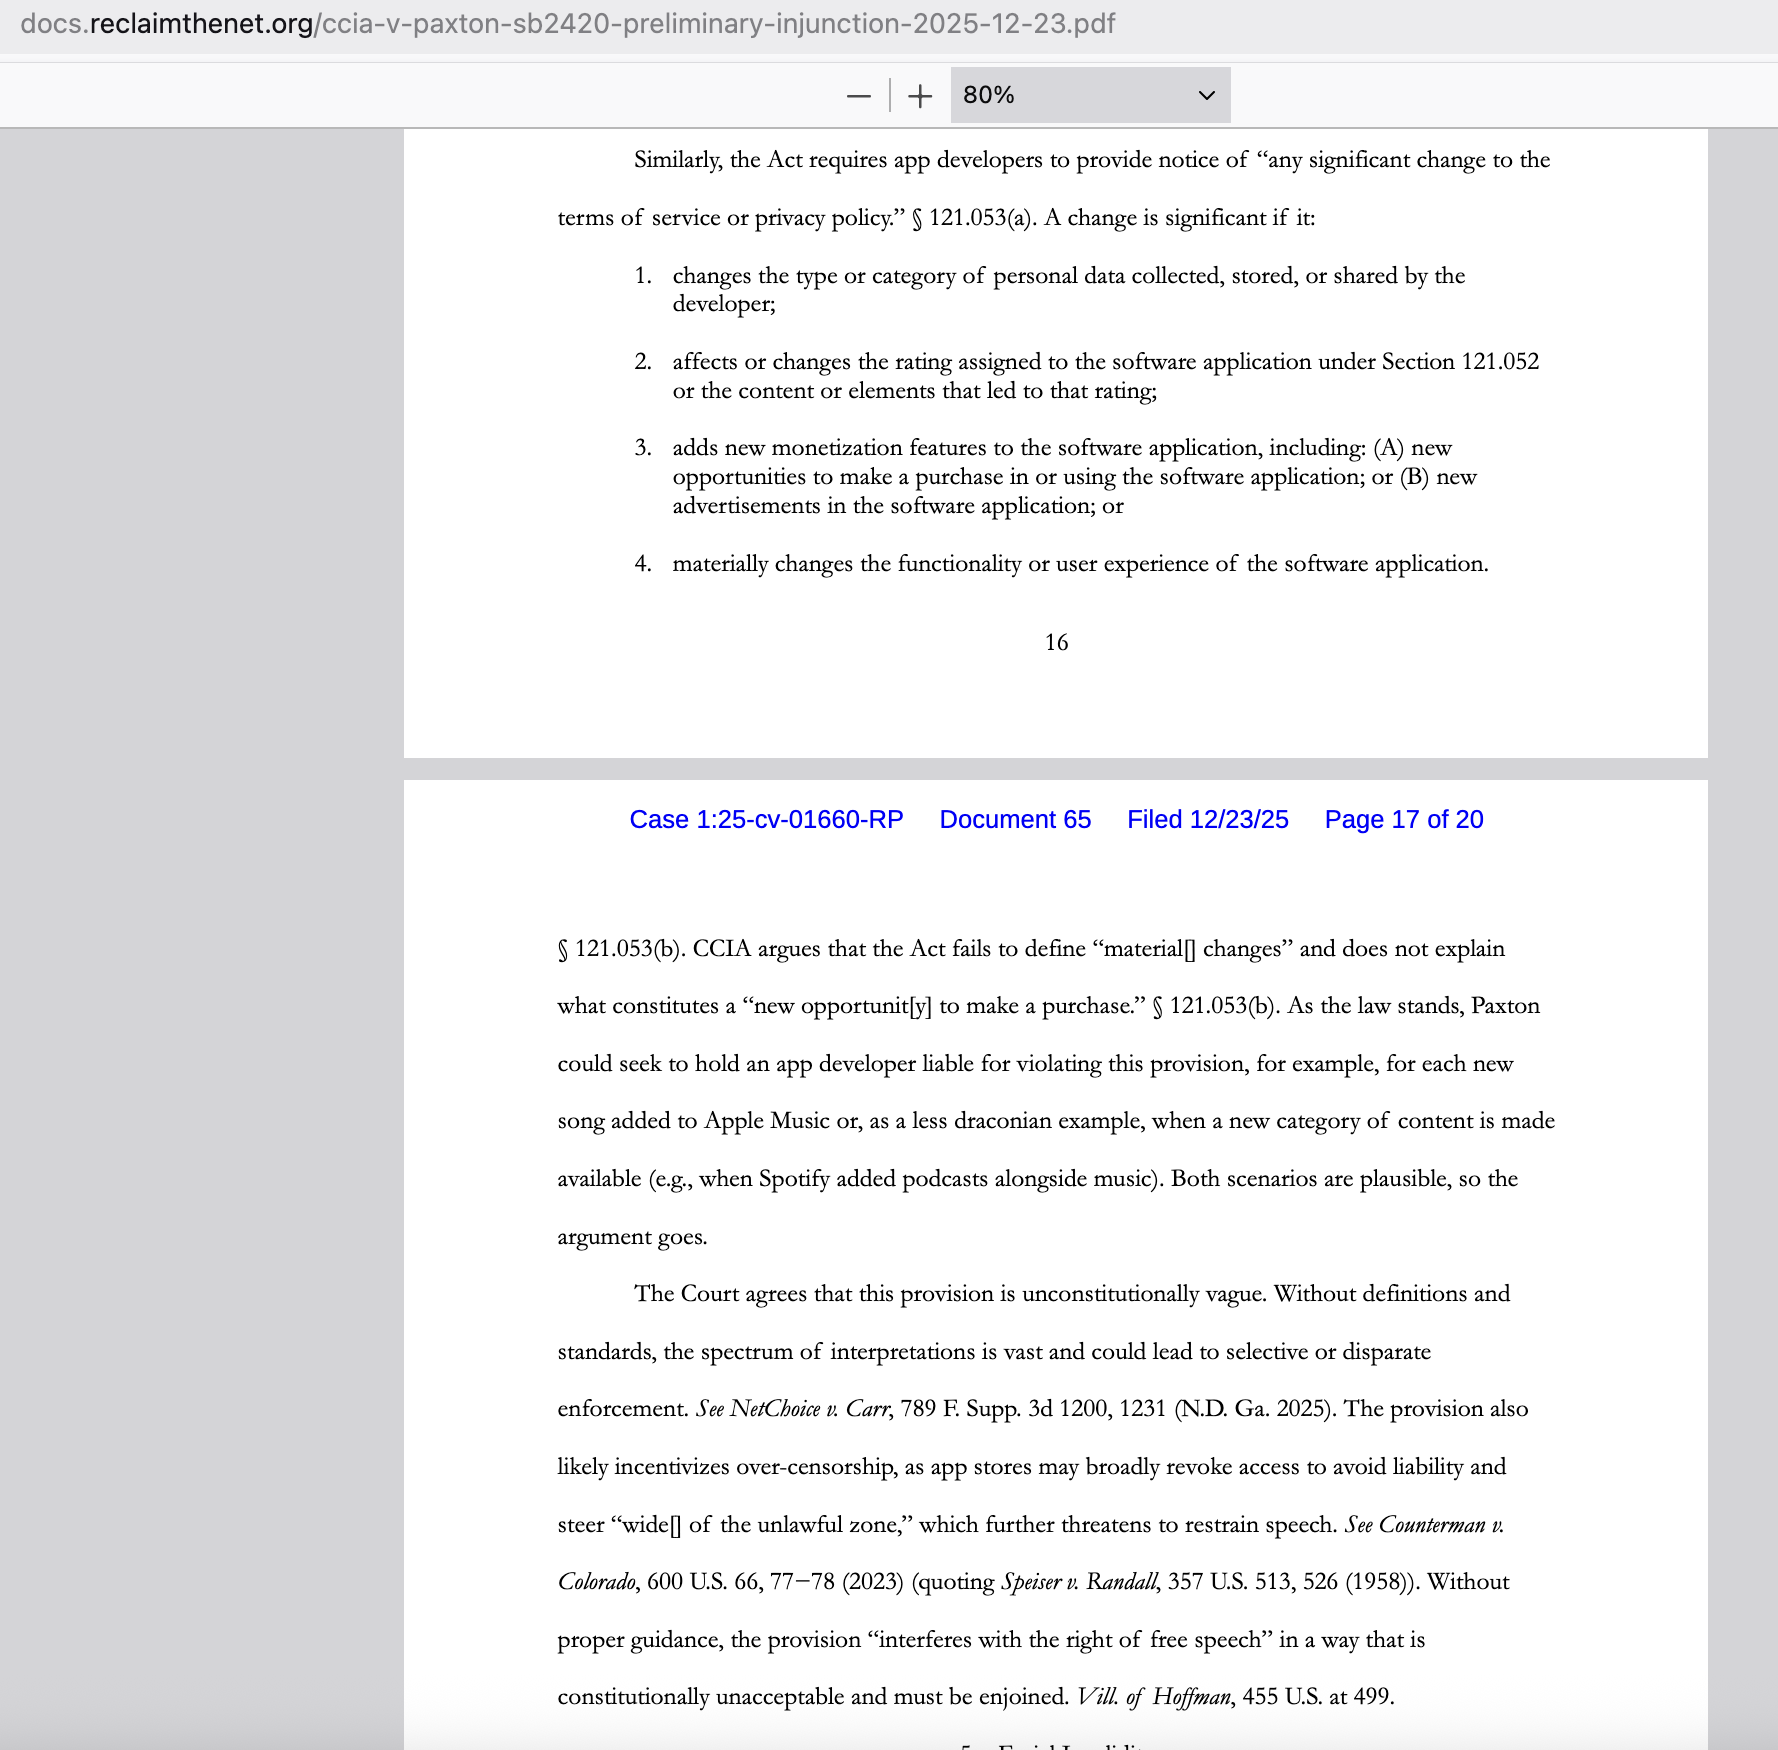Click the address bar URL

567,24
